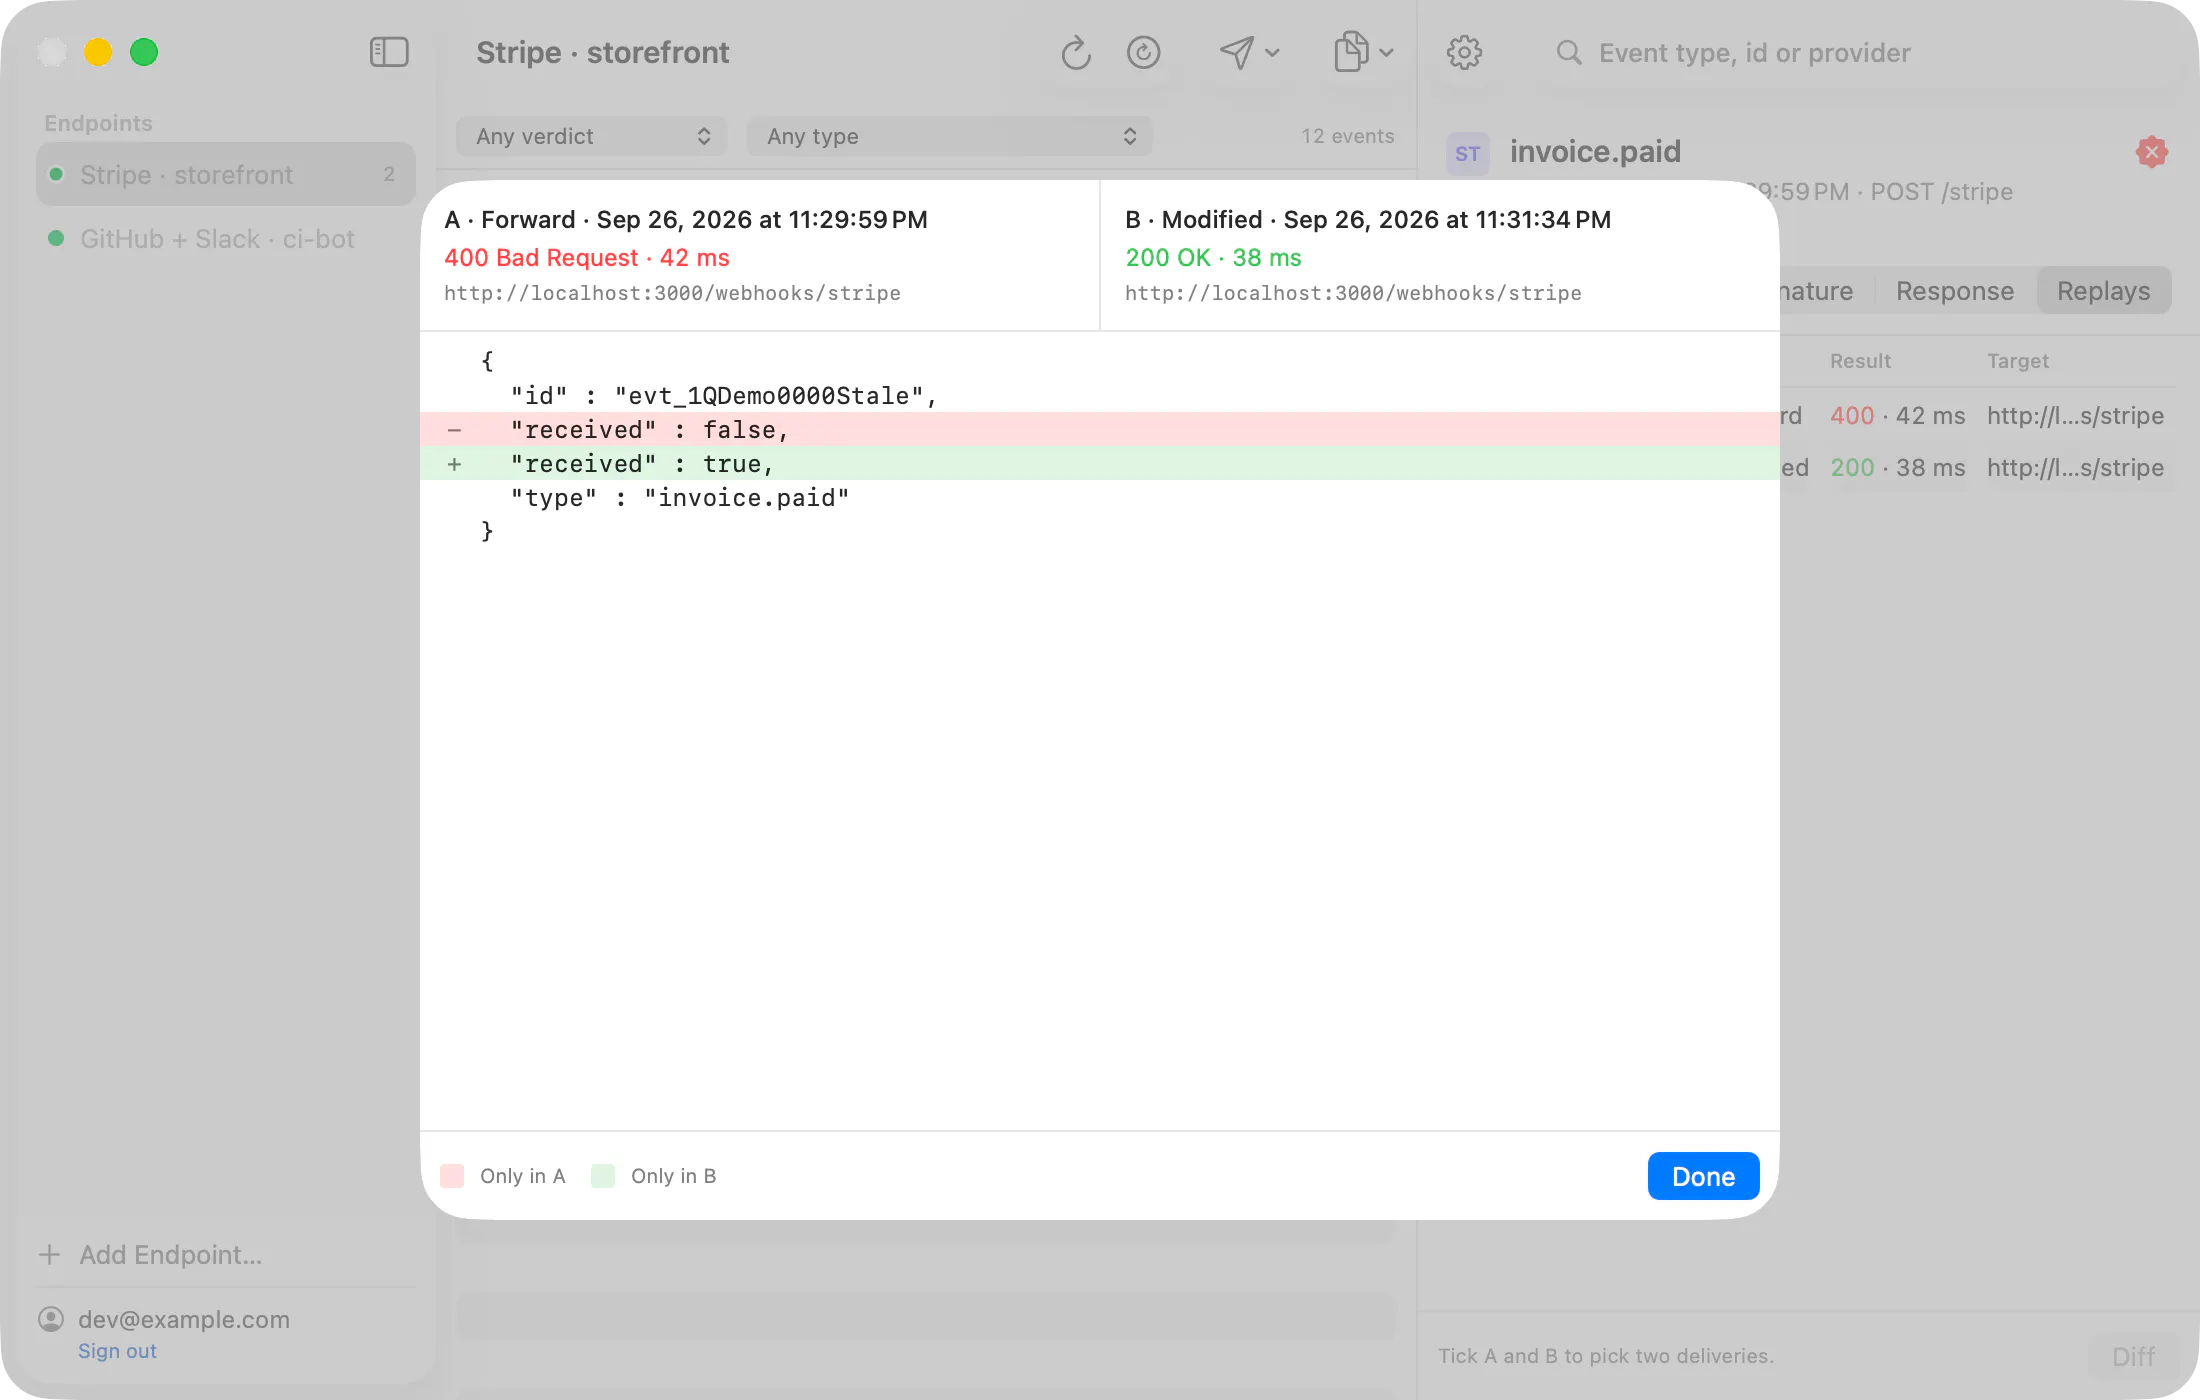Click the green zoom window button
The width and height of the screenshot is (2200, 1400).
pos(144,52)
